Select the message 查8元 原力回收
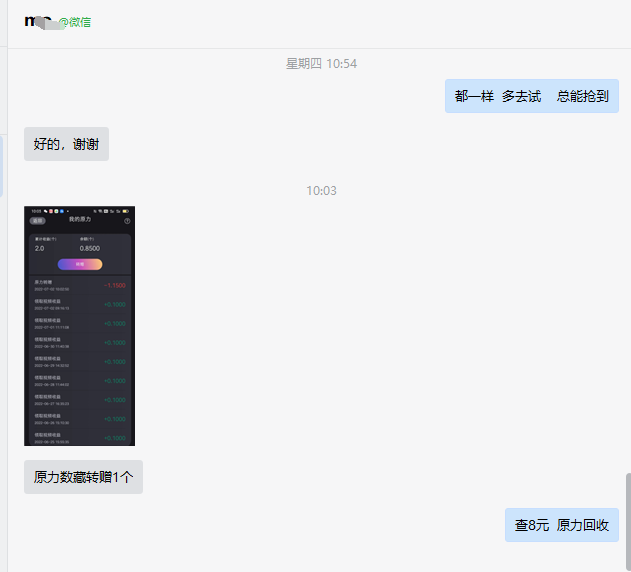The width and height of the screenshot is (631, 572). tap(561, 525)
